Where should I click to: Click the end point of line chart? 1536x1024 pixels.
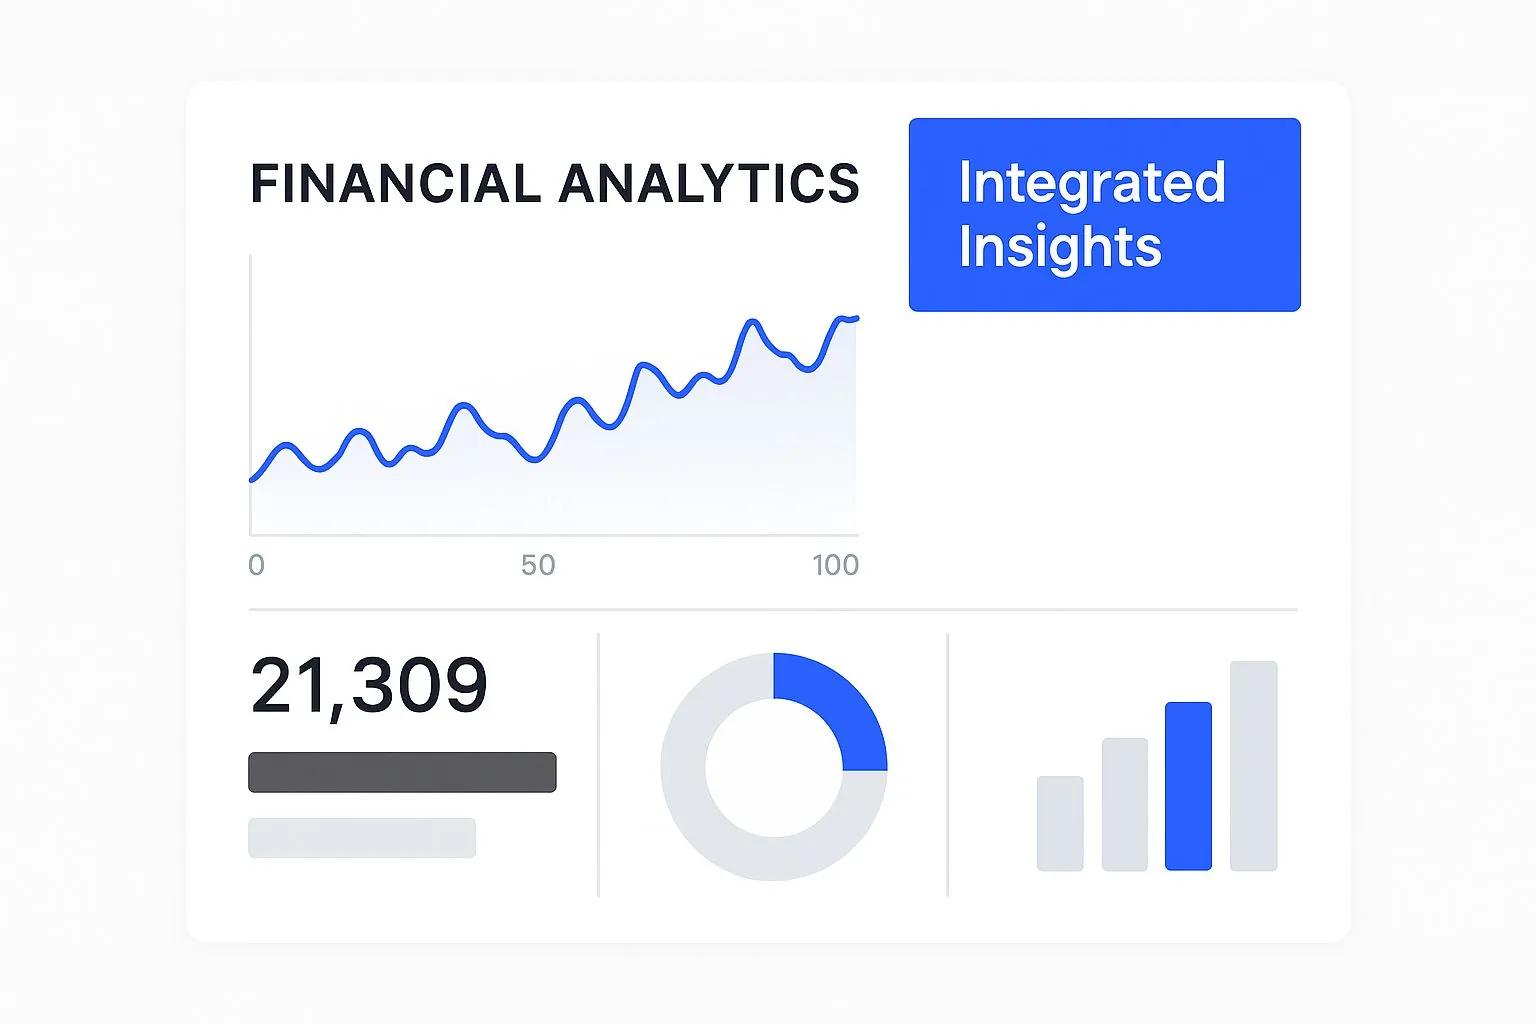(x=857, y=318)
